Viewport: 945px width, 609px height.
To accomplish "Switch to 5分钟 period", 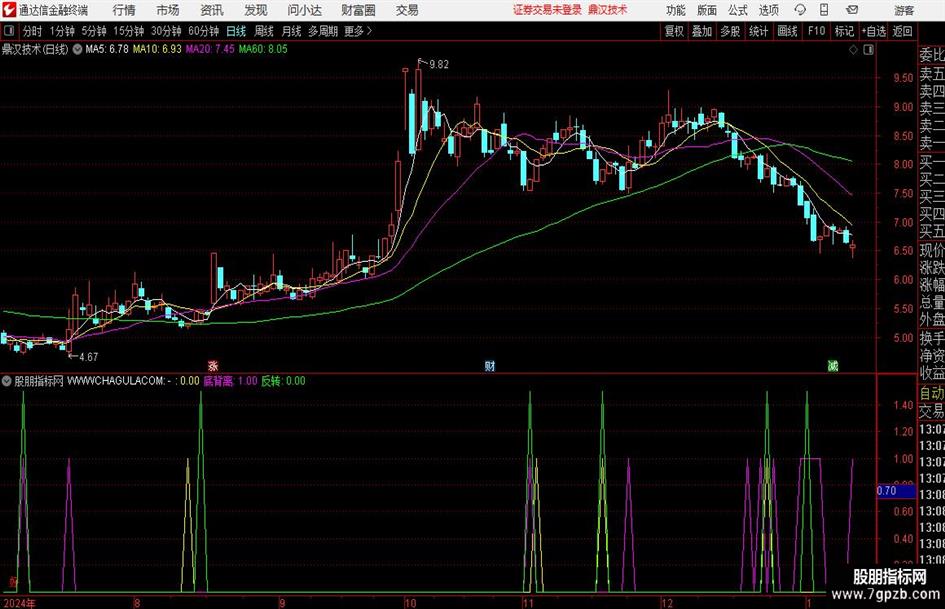I will [94, 31].
